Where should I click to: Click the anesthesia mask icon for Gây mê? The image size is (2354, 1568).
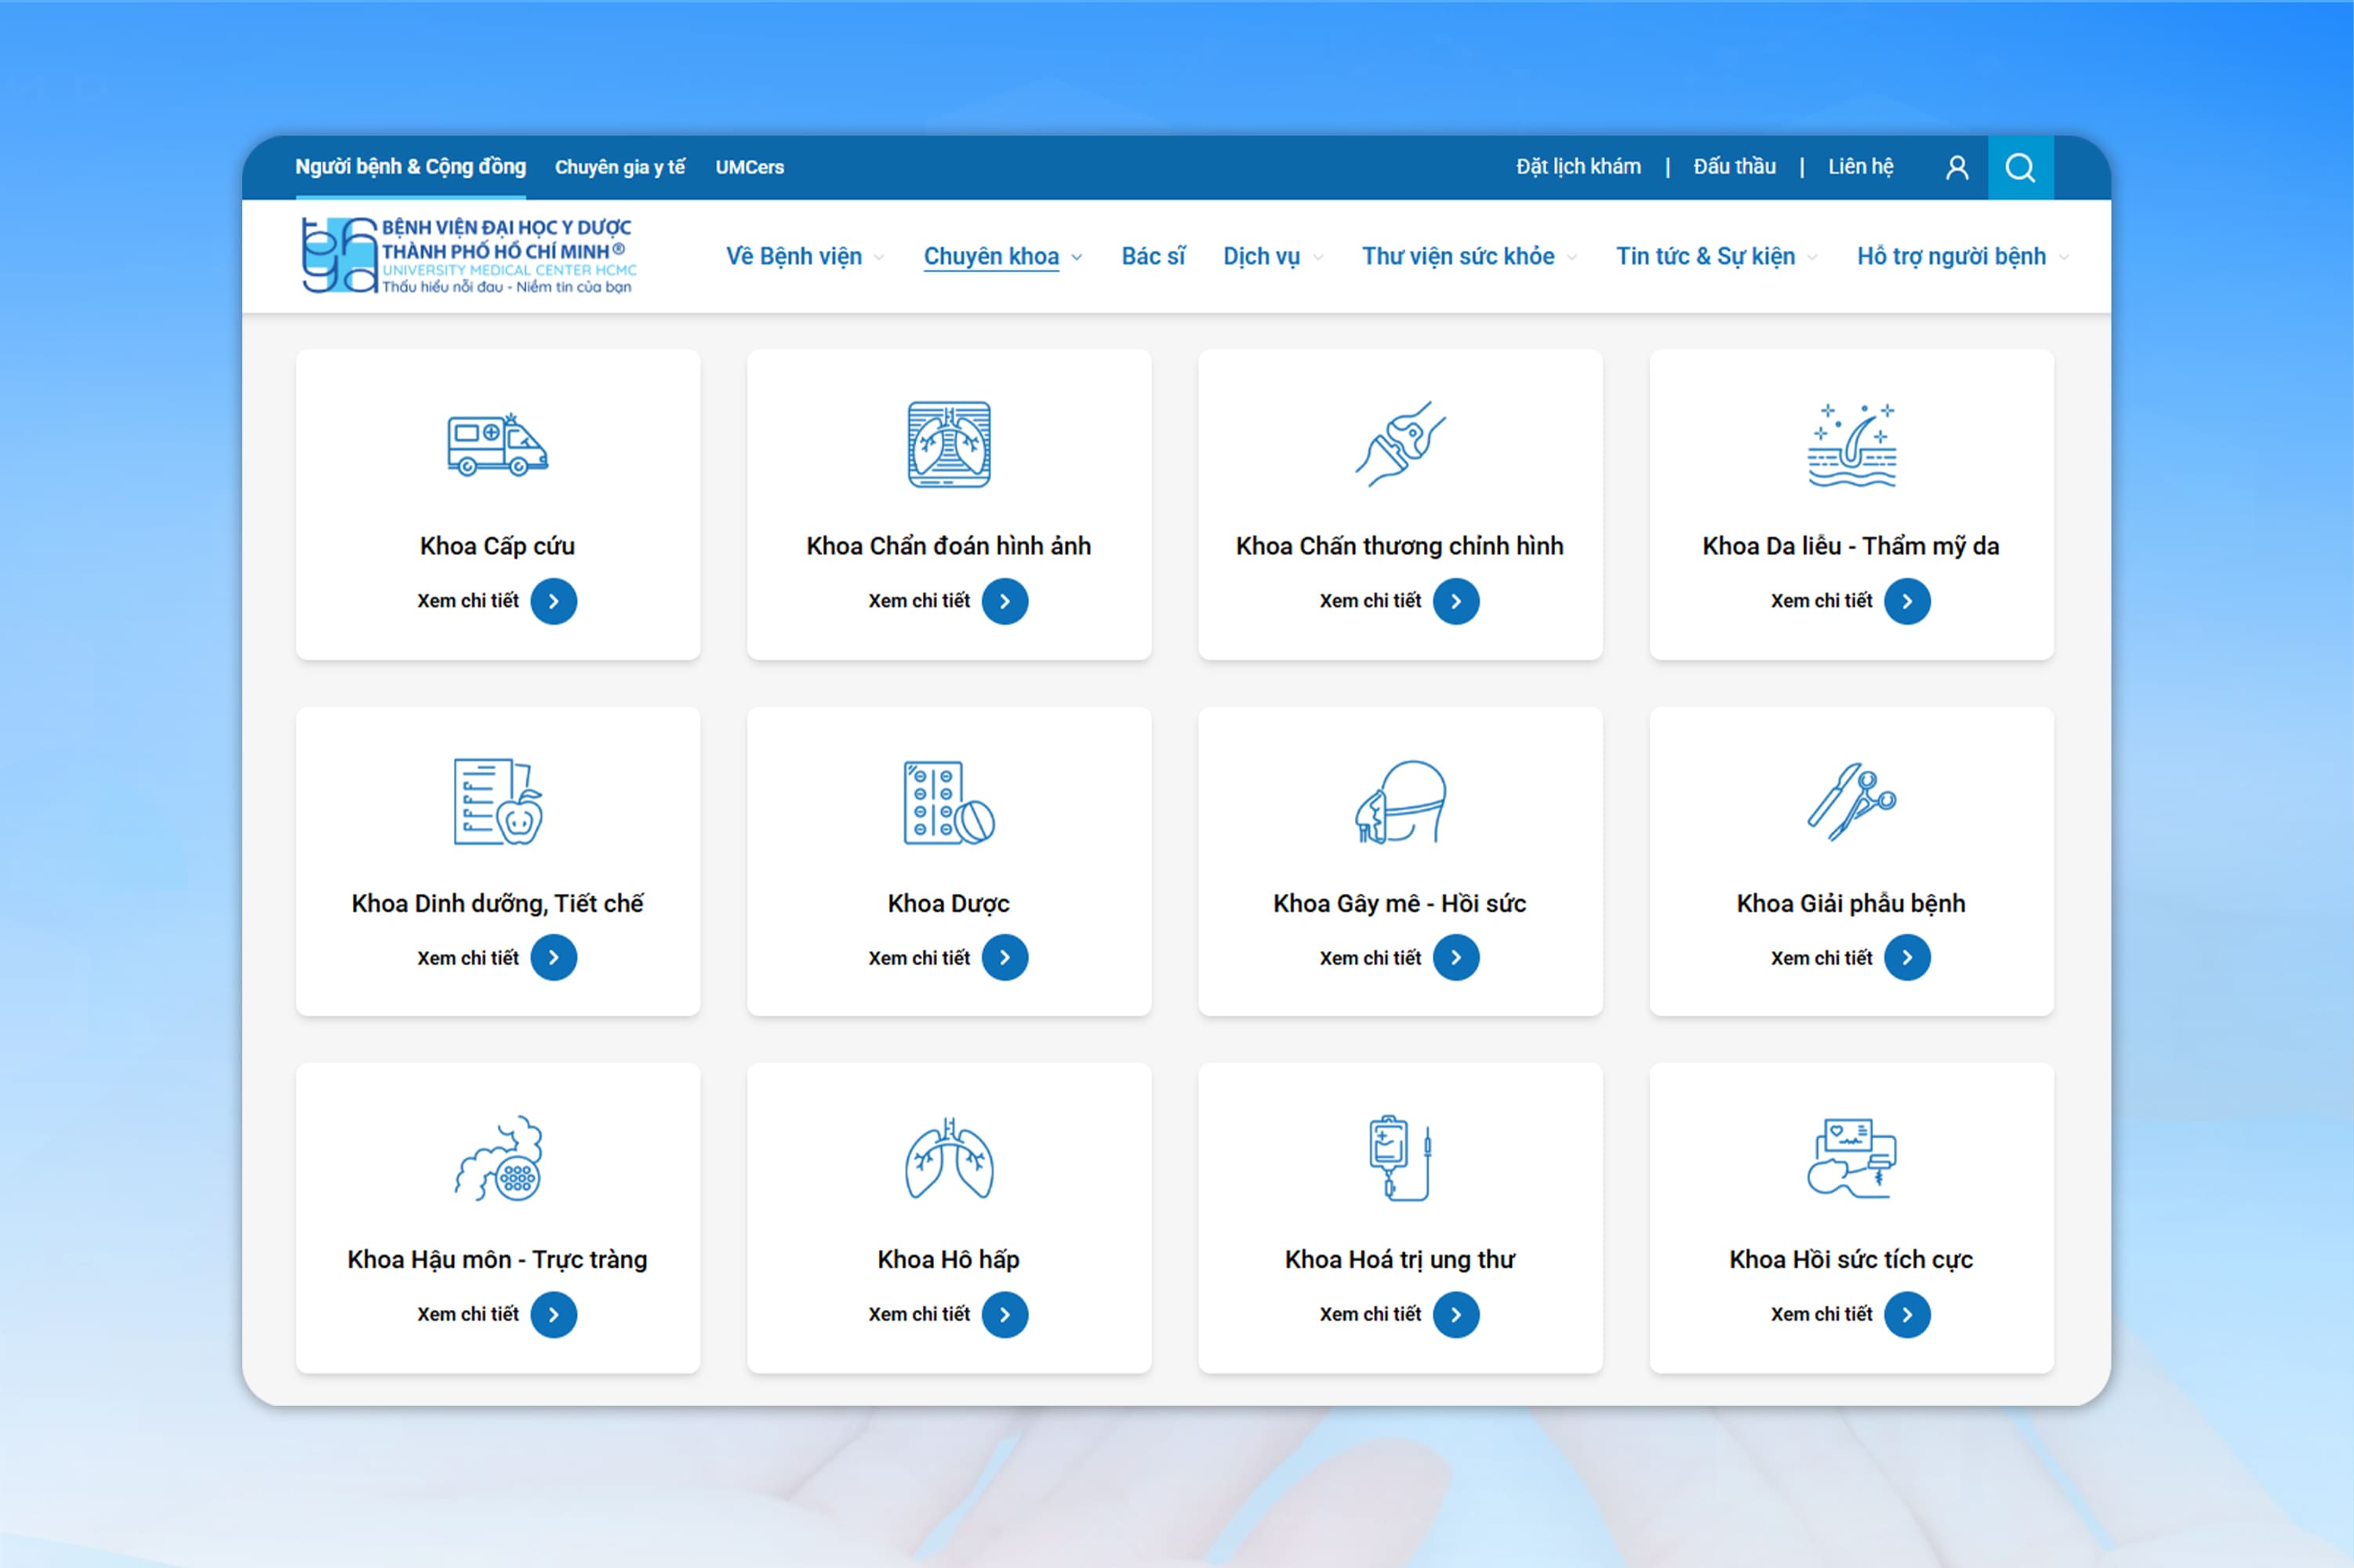pyautogui.click(x=1400, y=802)
